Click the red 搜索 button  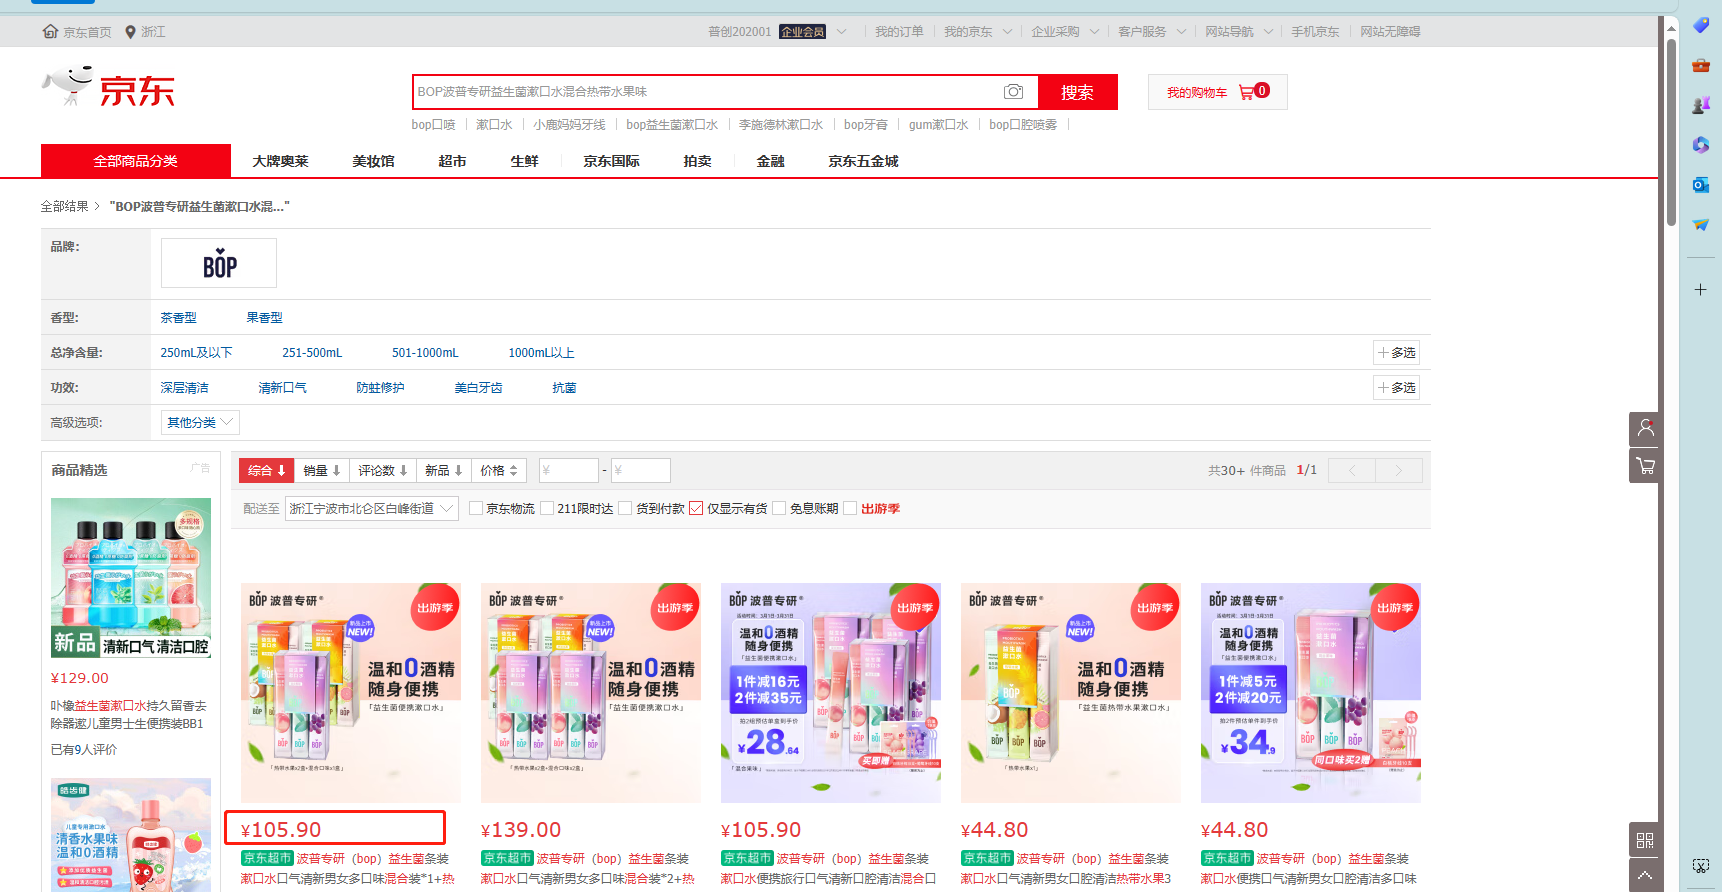coord(1077,92)
